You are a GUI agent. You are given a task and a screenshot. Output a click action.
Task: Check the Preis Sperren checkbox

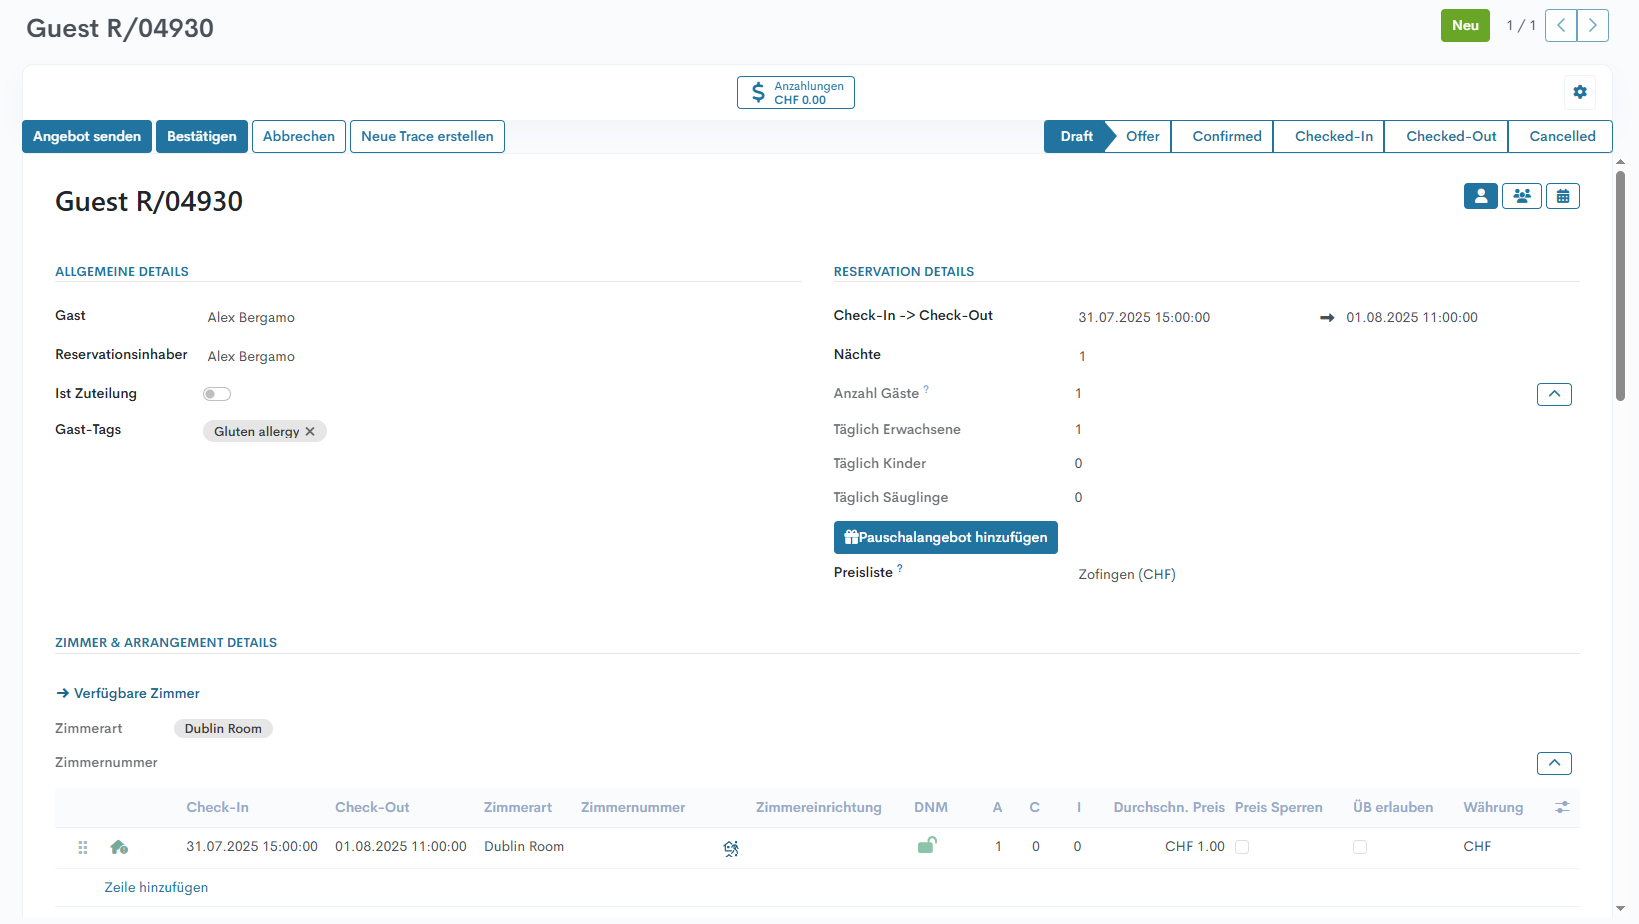tap(1242, 847)
